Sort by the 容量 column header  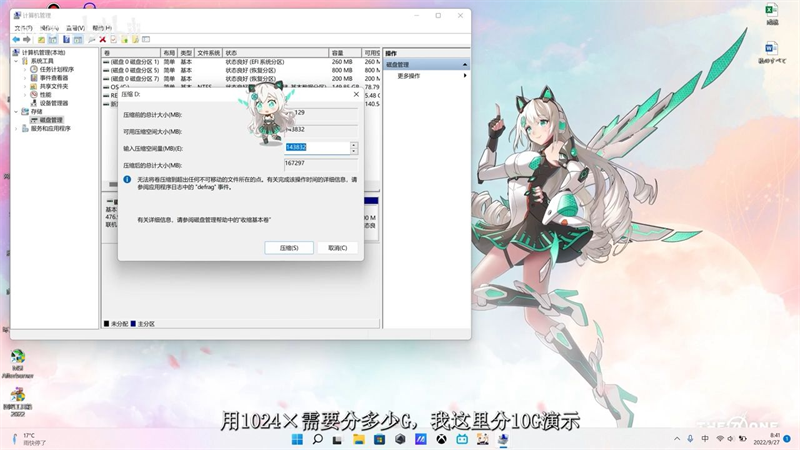pos(345,53)
